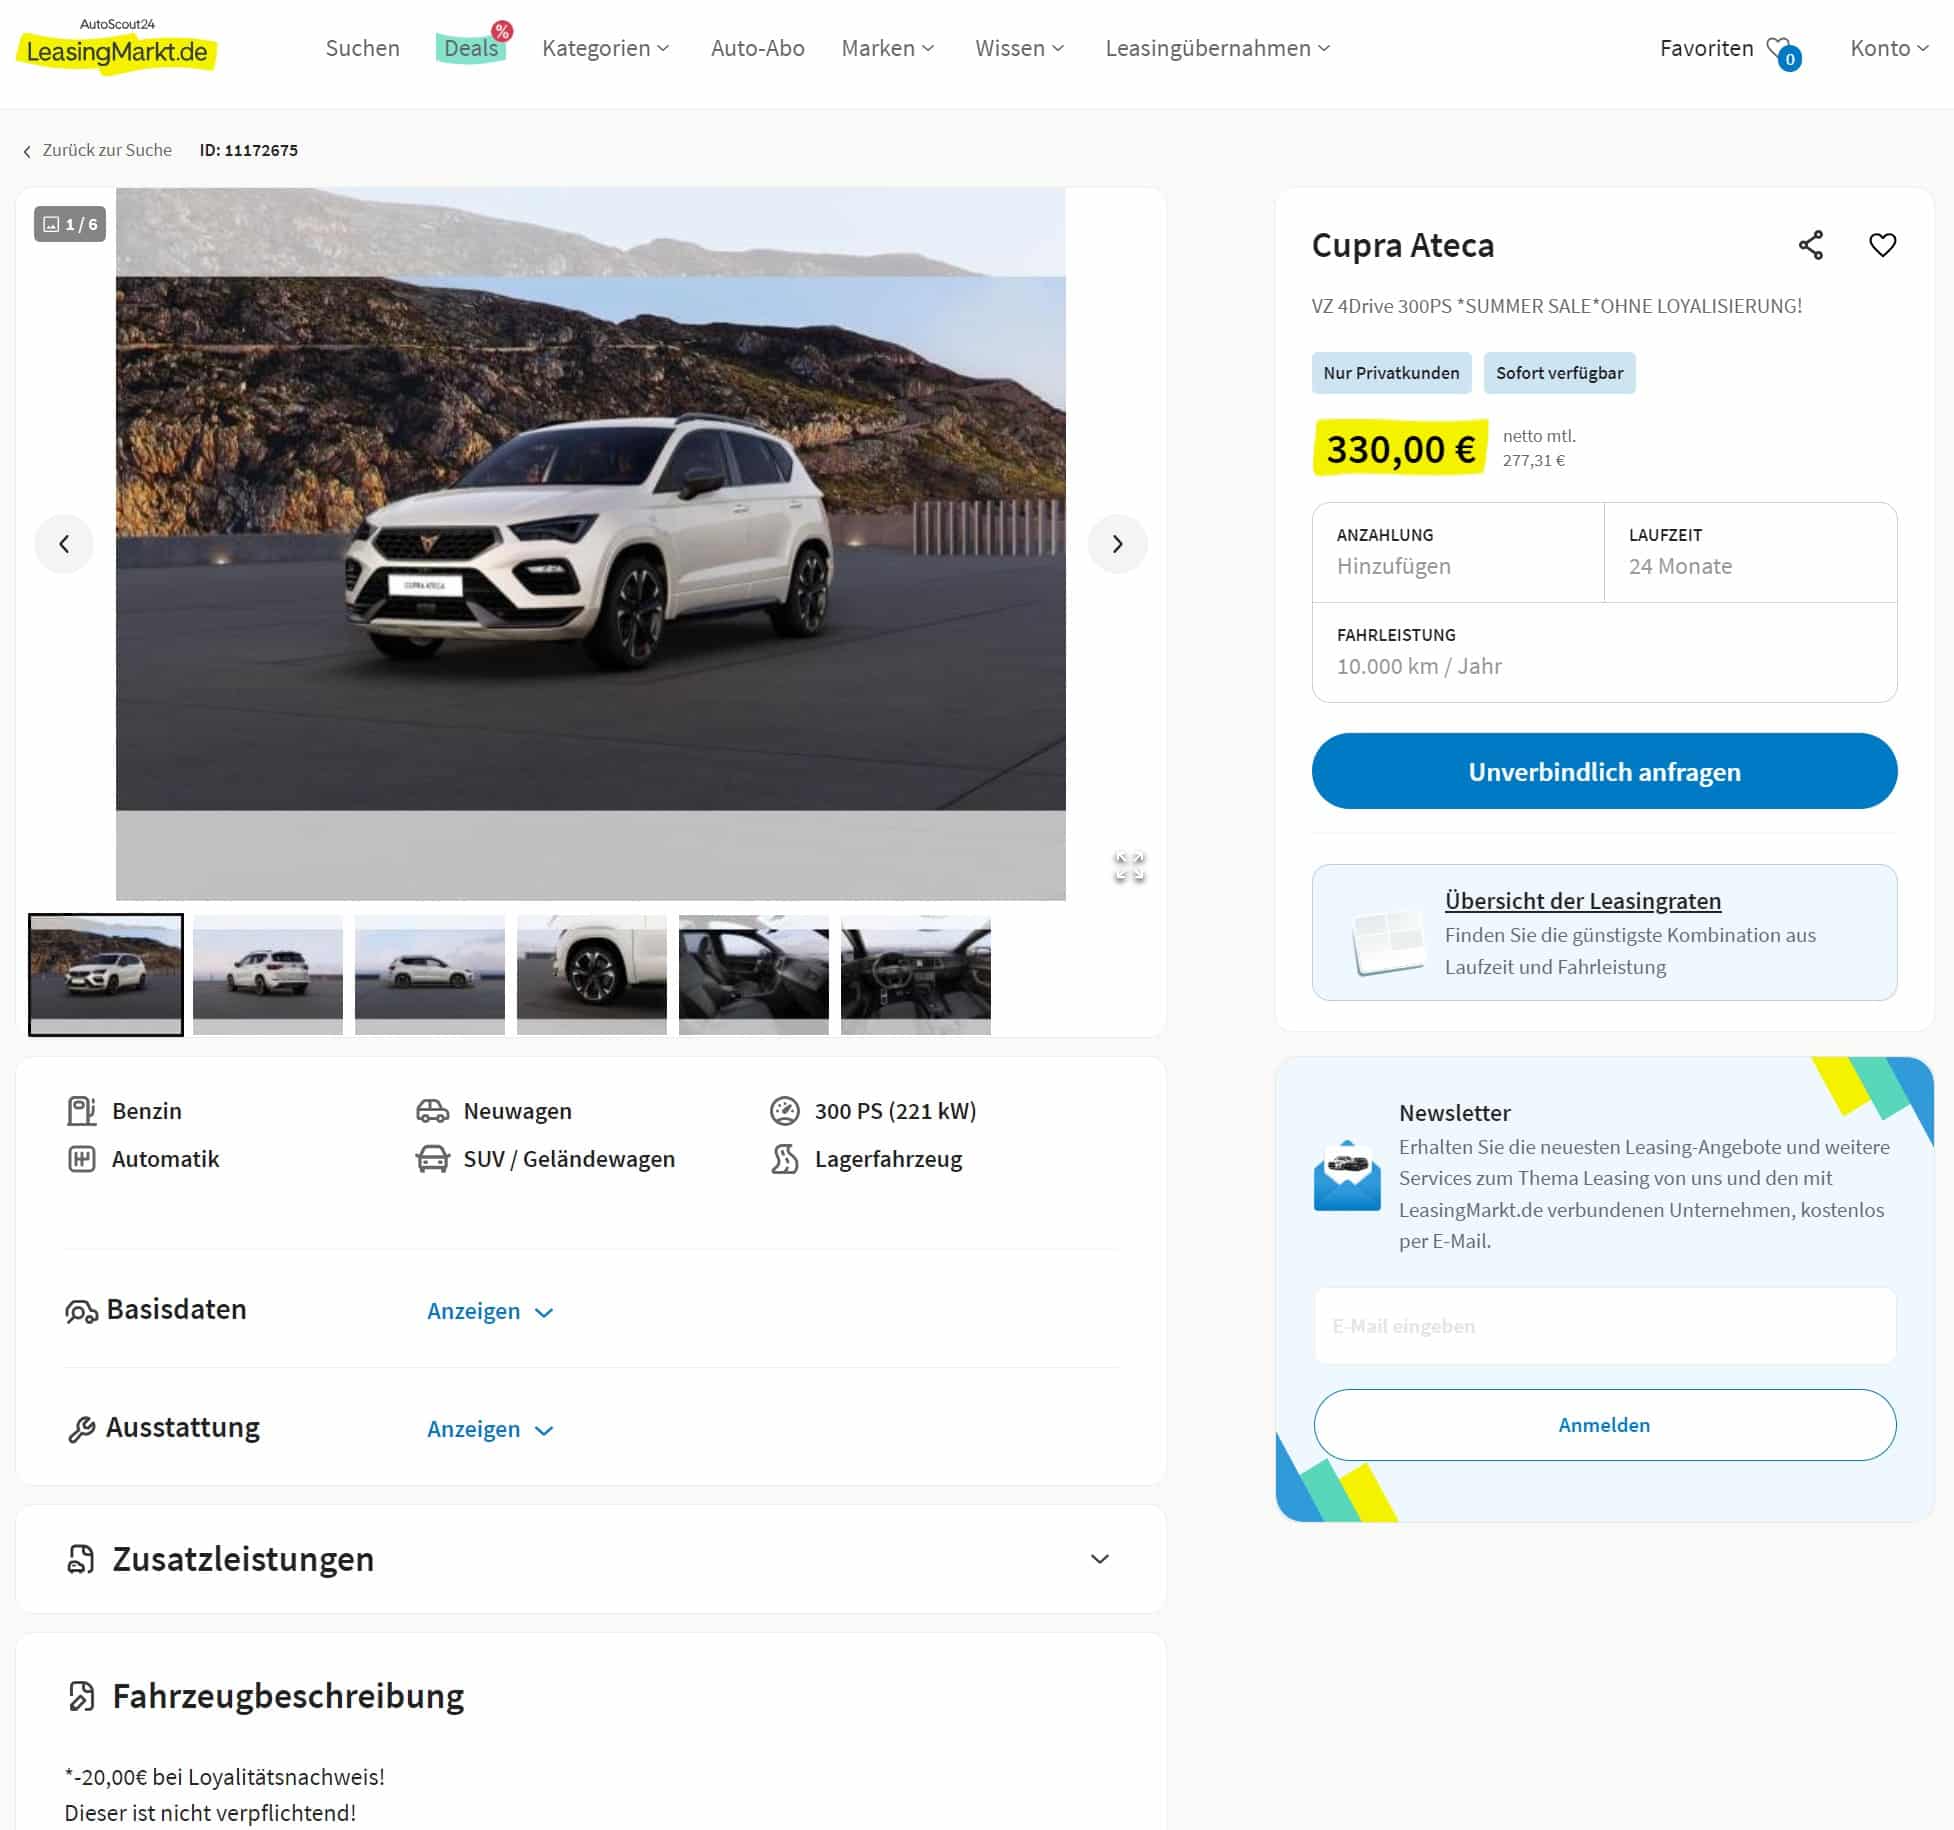This screenshot has height=1830, width=1954.
Task: Click the Lagerfahrzeug road icon
Action: point(785,1159)
